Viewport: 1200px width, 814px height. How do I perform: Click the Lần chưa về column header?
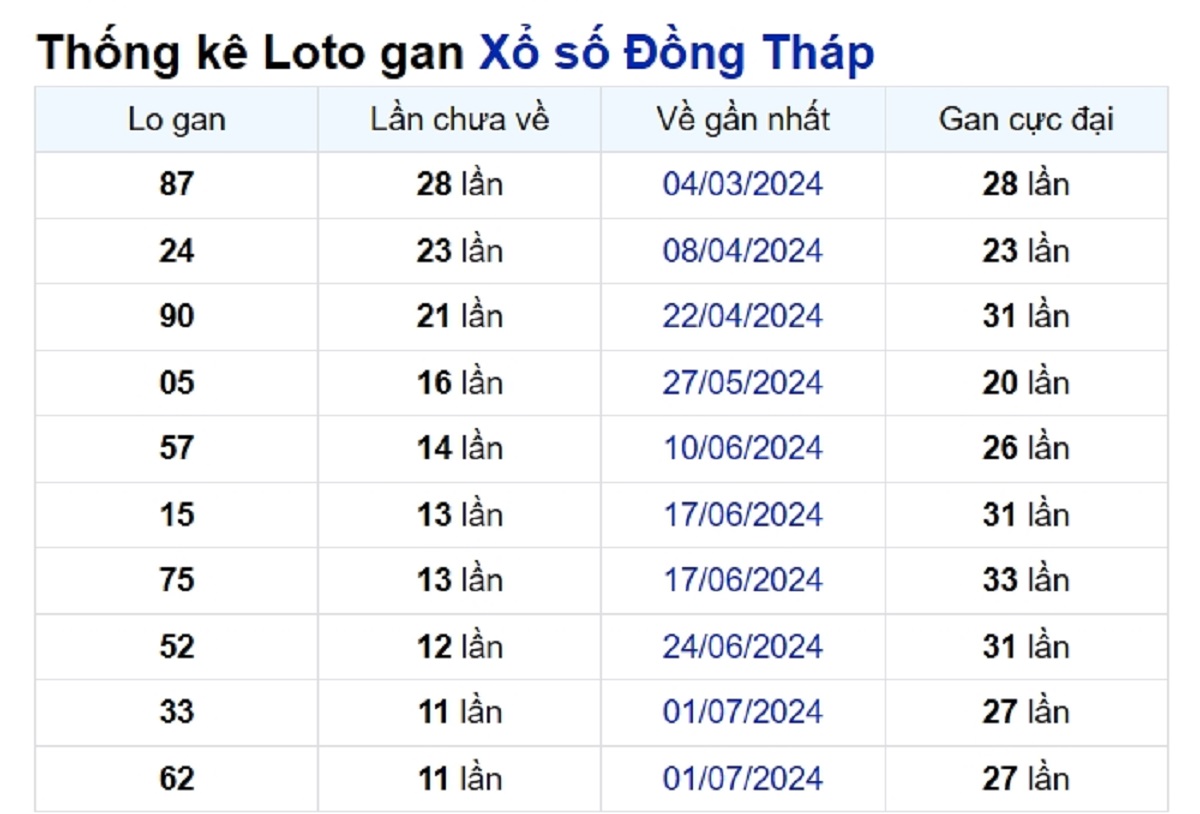pyautogui.click(x=460, y=120)
